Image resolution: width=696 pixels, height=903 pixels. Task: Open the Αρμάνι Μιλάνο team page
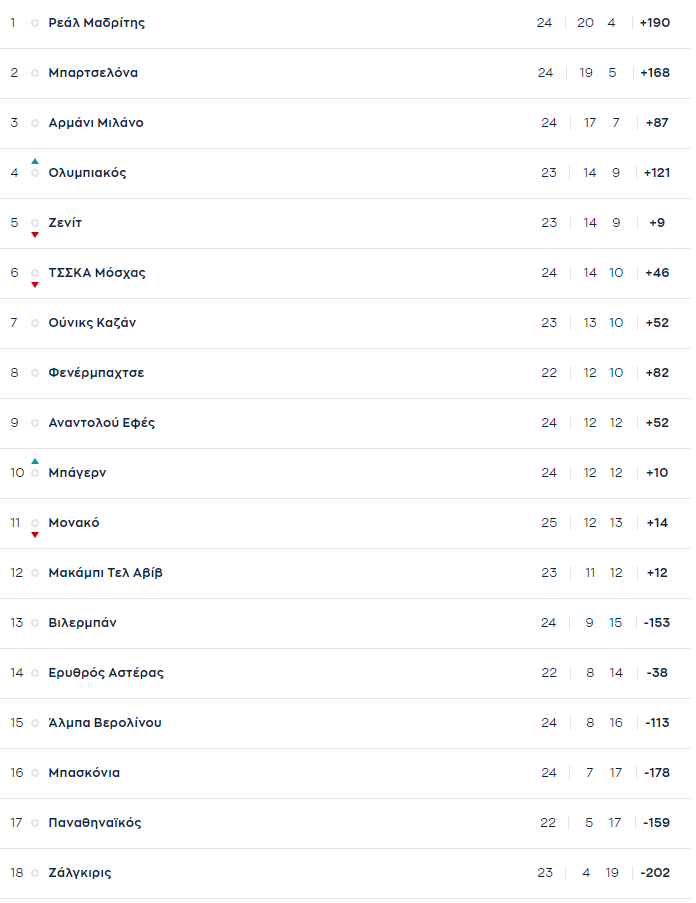point(96,123)
